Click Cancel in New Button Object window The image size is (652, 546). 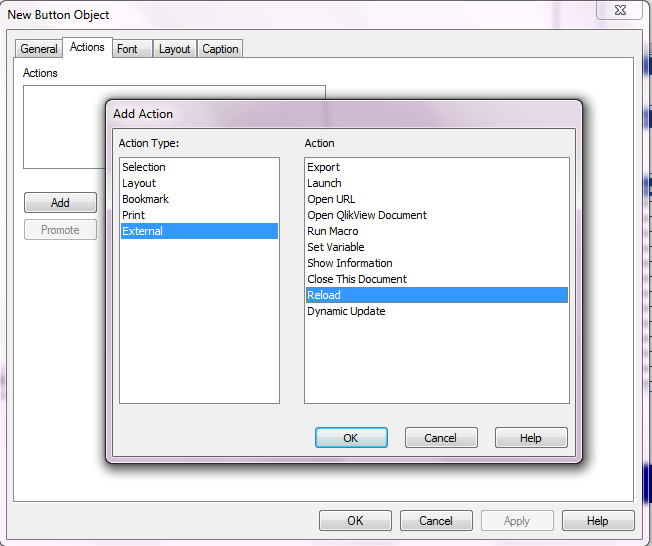[x=436, y=521]
